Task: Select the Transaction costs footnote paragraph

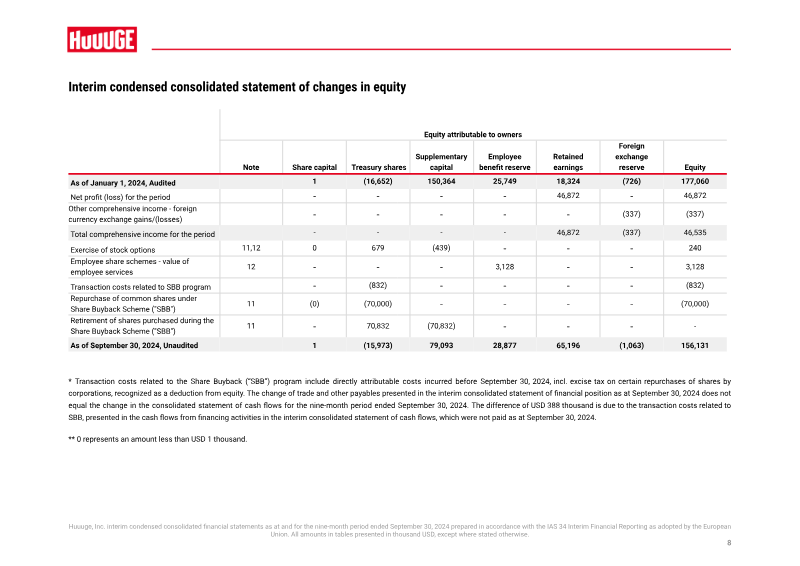Action: pos(399,399)
